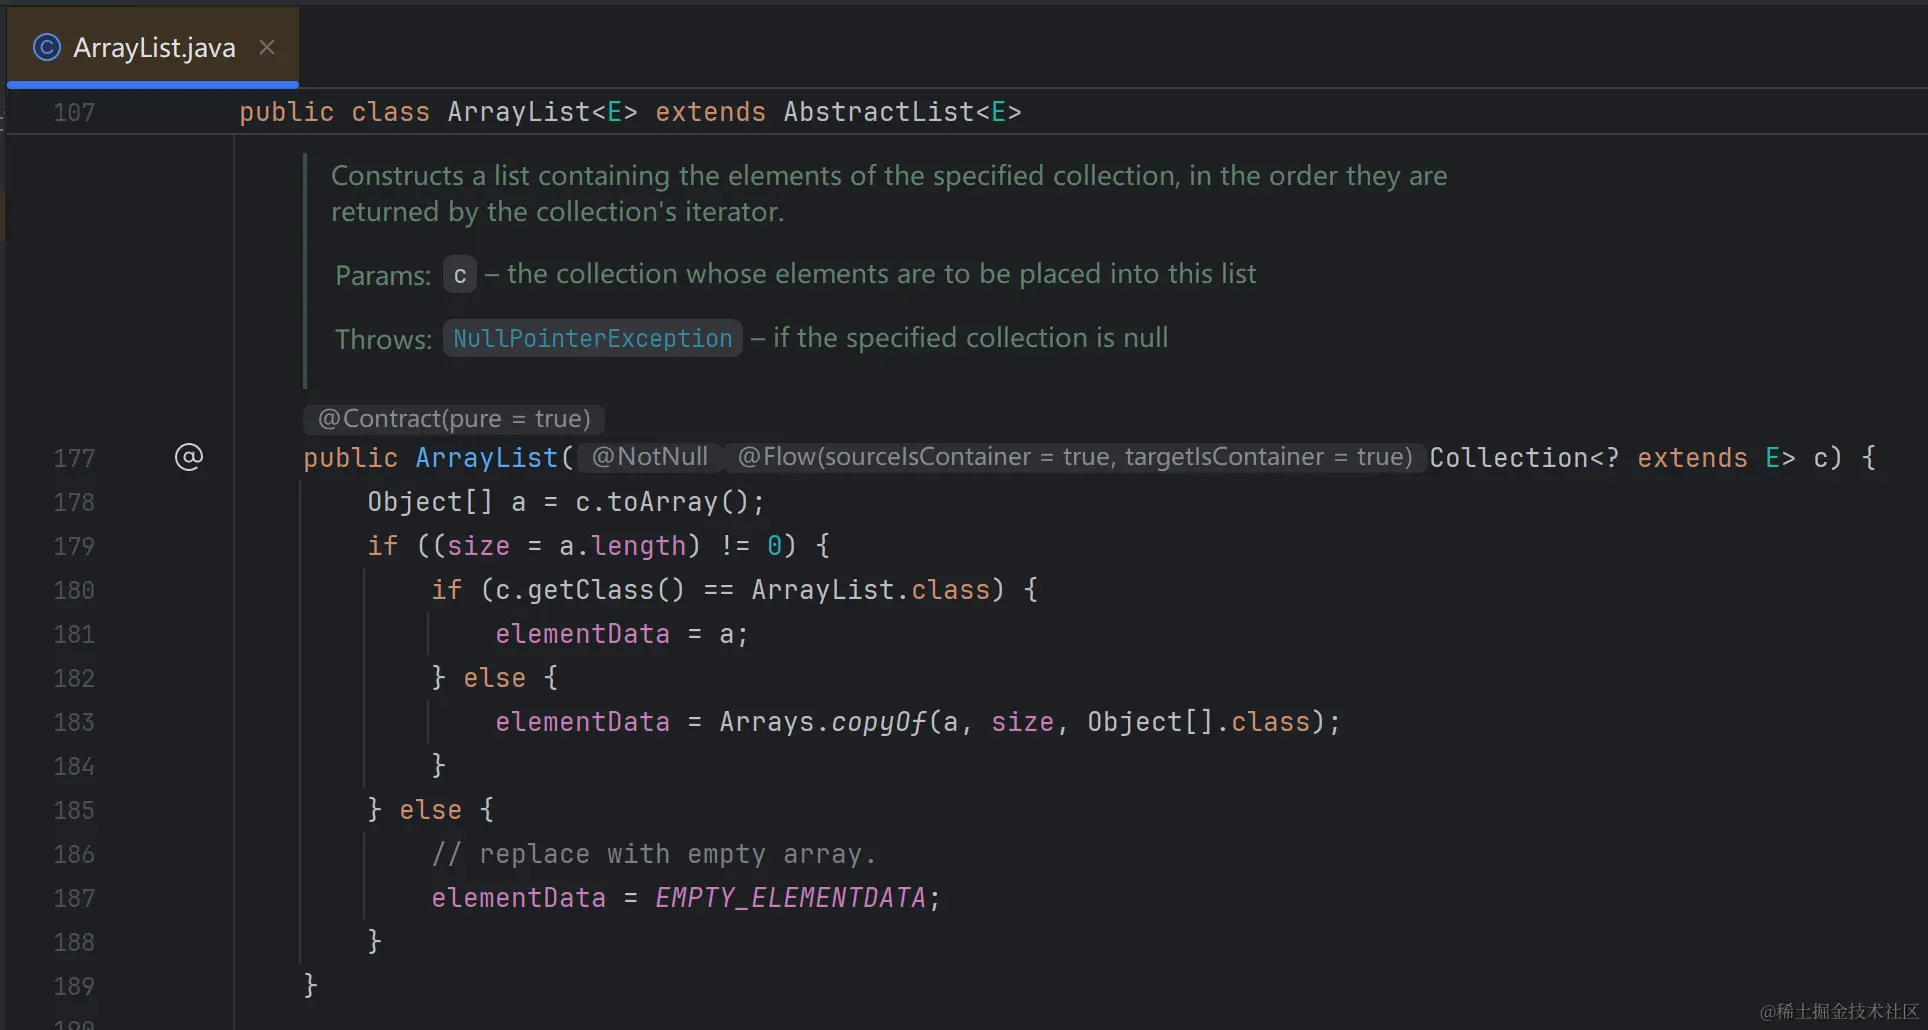Viewport: 1928px width, 1030px height.
Task: Click line number 181 in the gutter
Action: [74, 634]
